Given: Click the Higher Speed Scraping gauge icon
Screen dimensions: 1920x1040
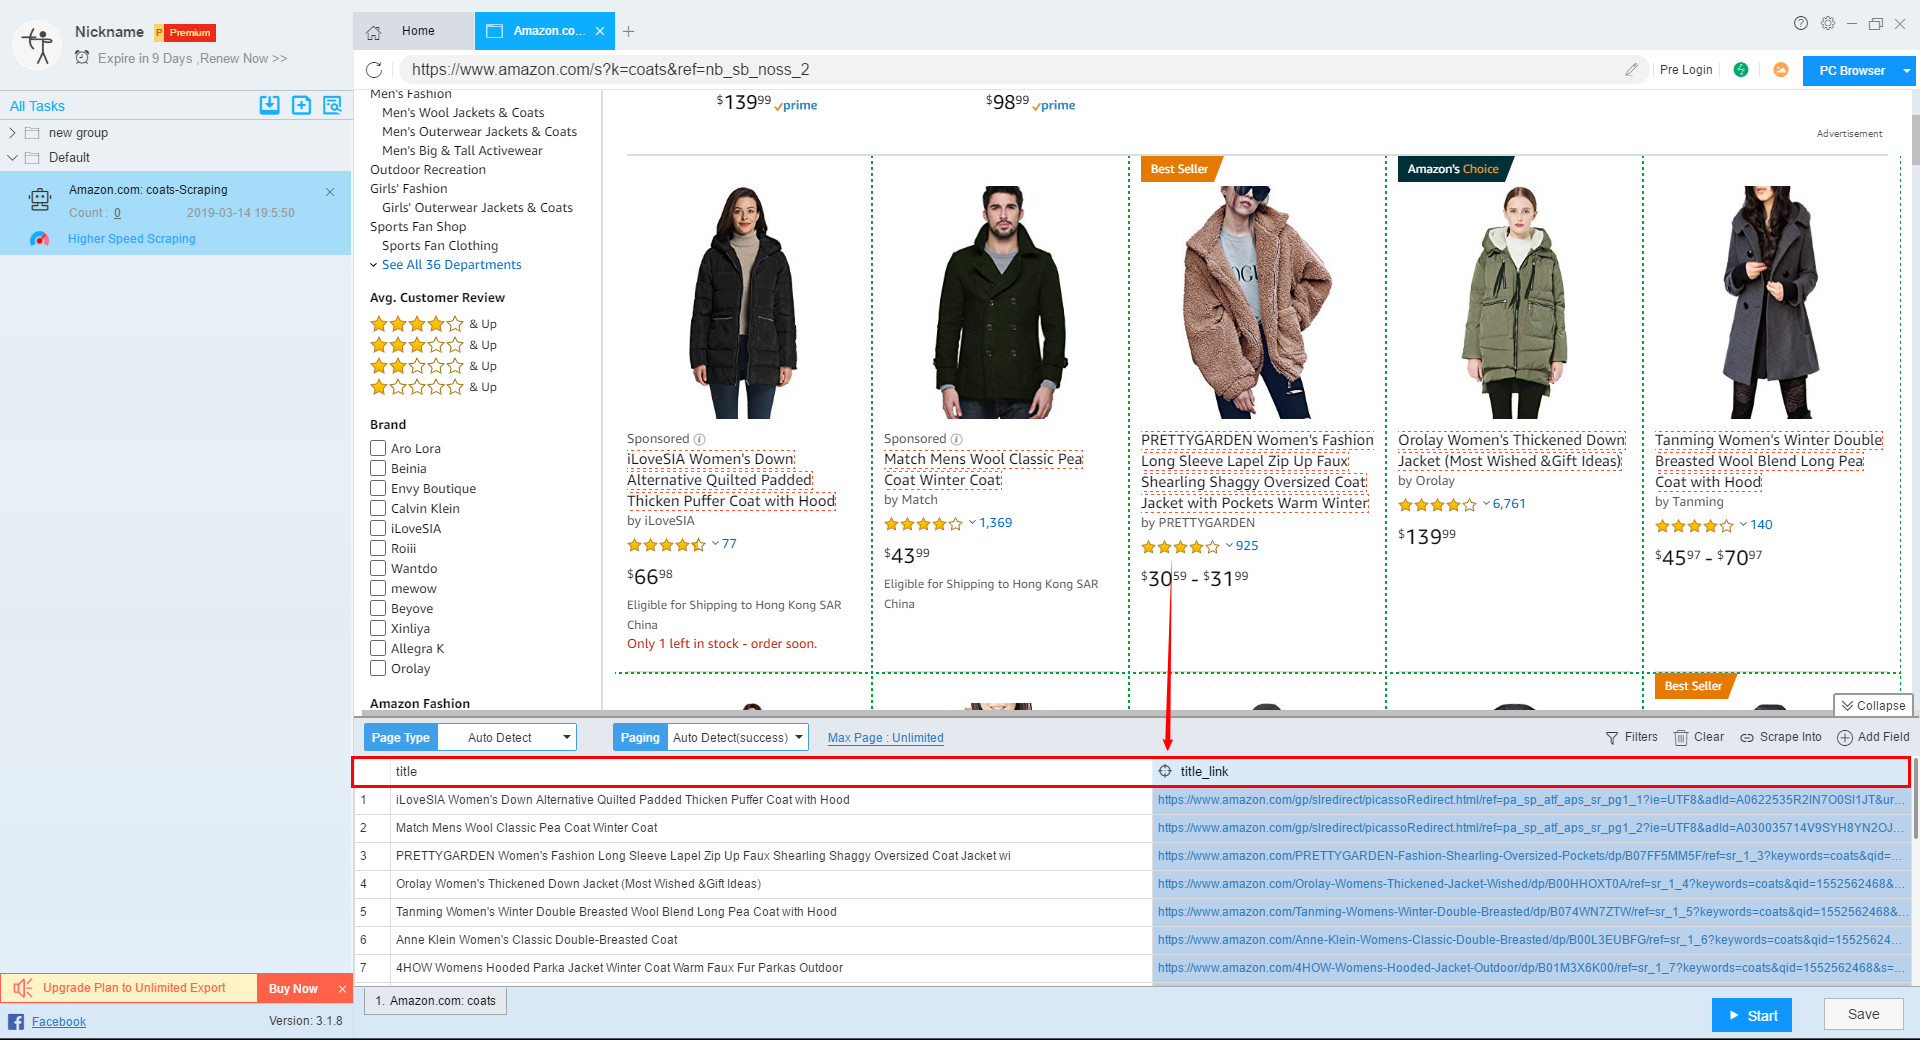Looking at the screenshot, I should click(x=39, y=239).
